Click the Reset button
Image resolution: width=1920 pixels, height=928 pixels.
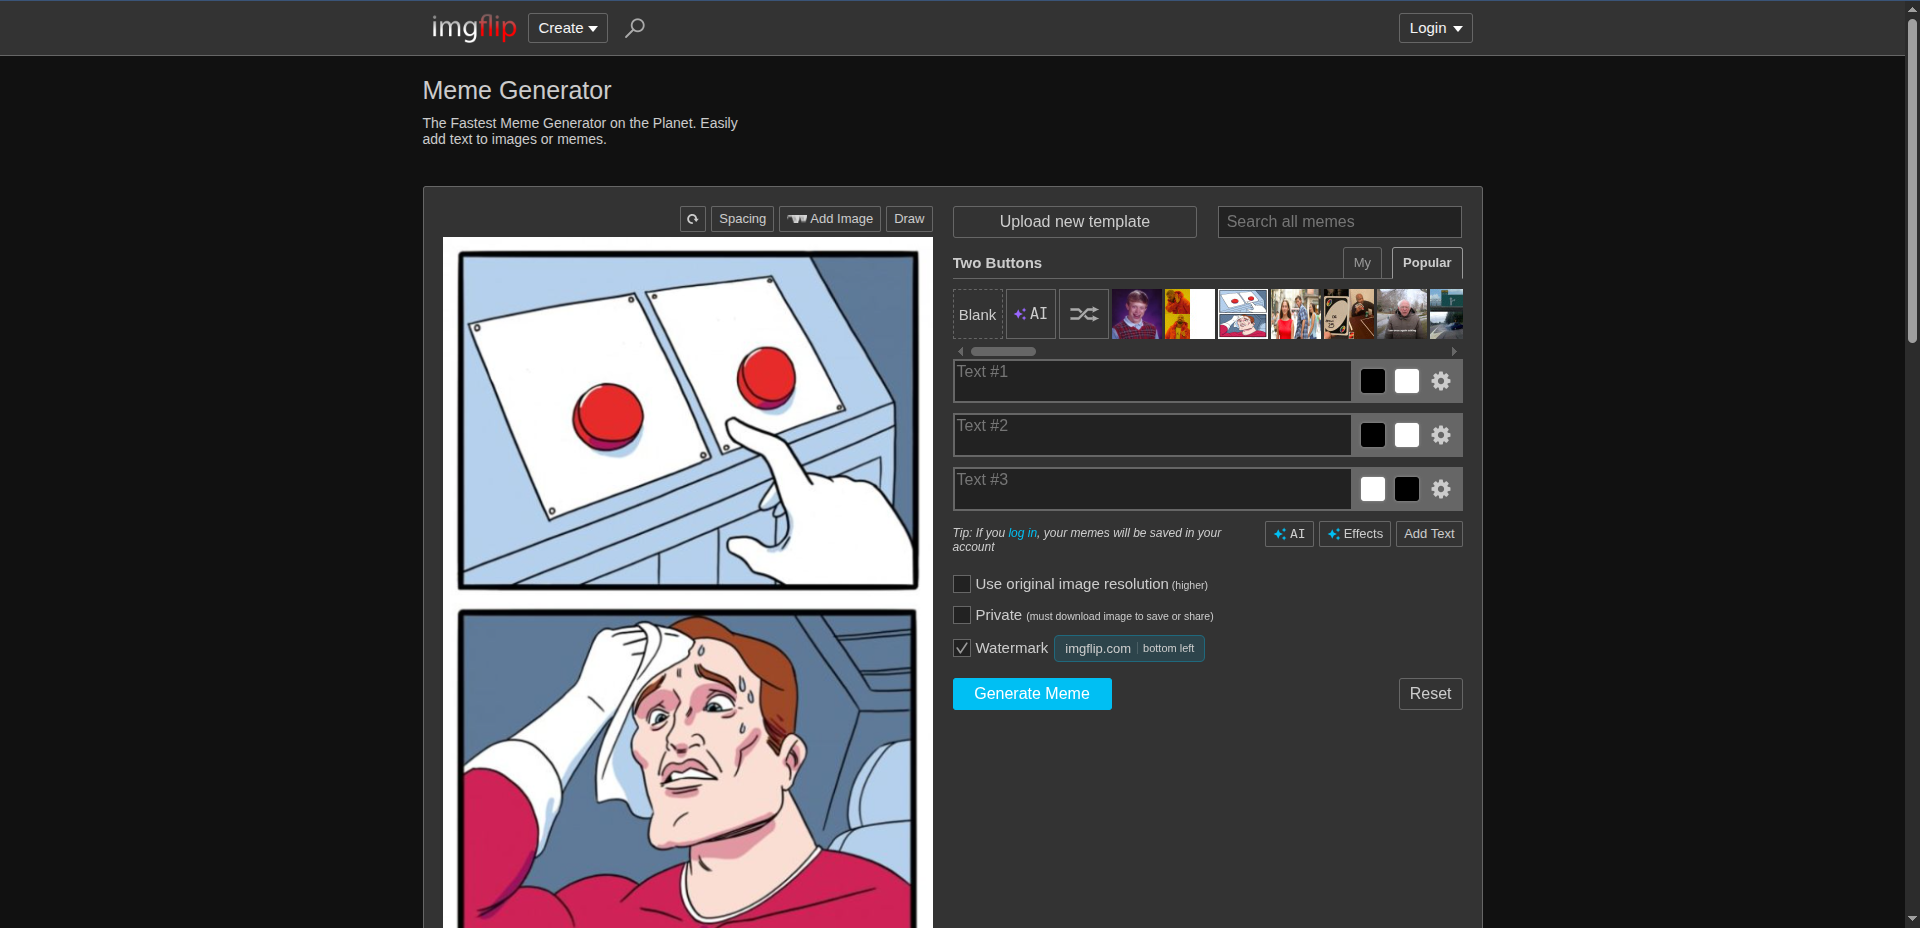point(1430,694)
